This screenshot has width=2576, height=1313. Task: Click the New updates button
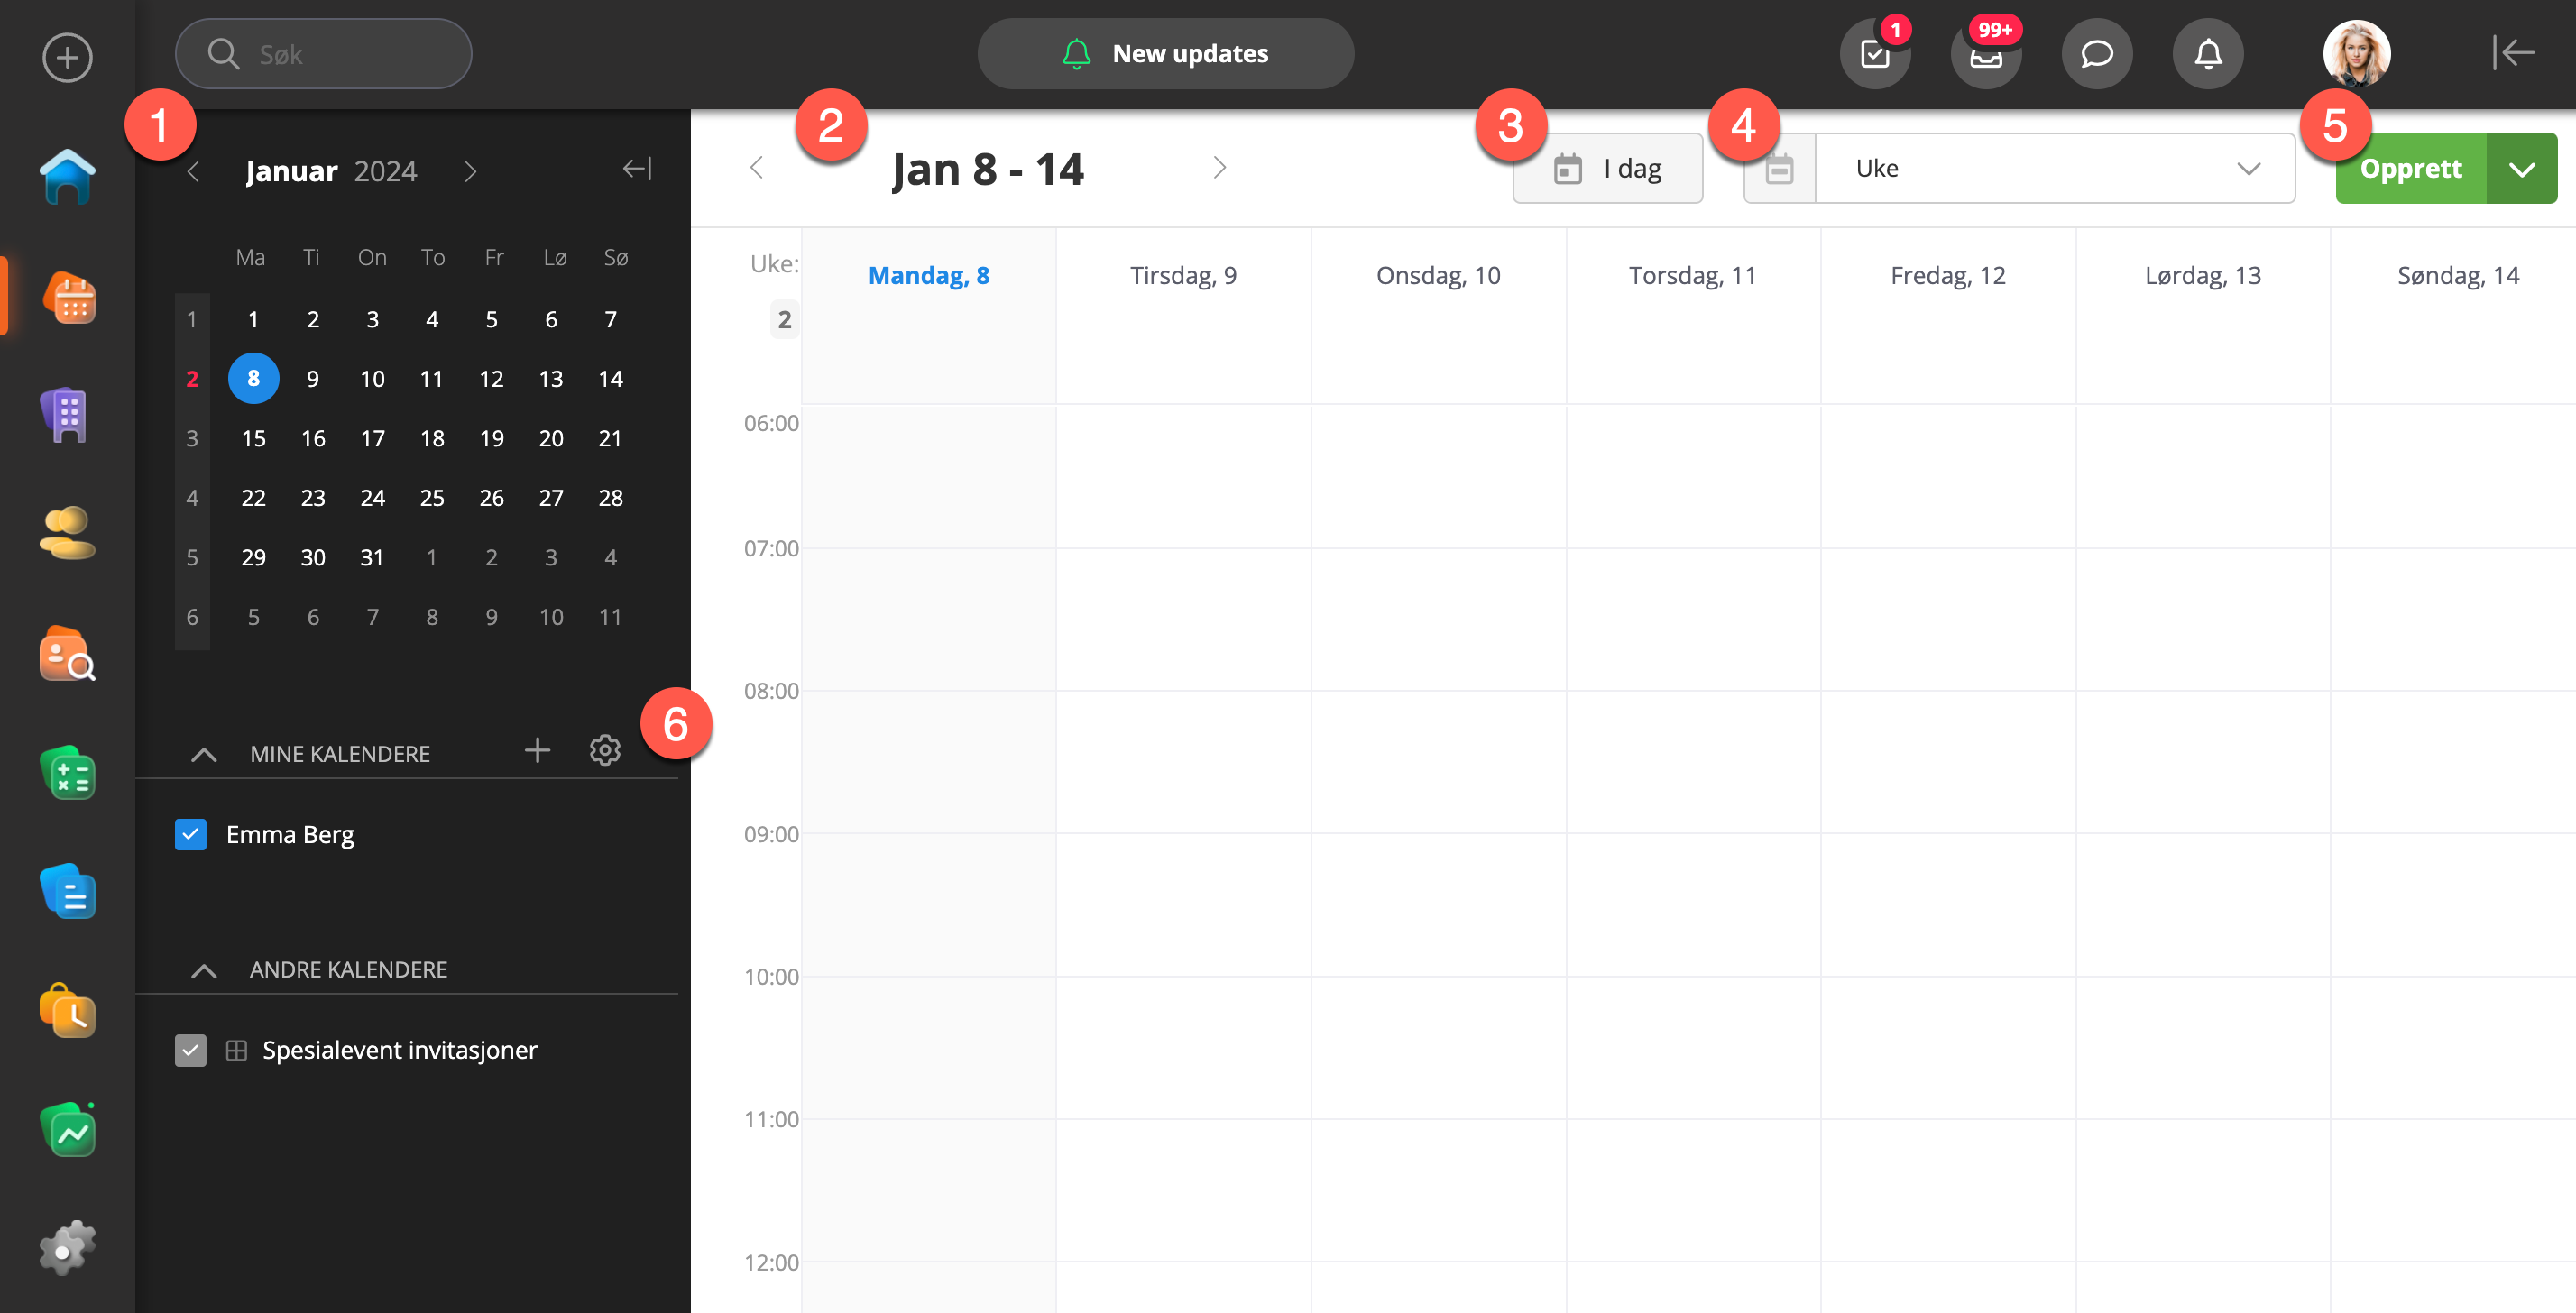[x=1166, y=53]
